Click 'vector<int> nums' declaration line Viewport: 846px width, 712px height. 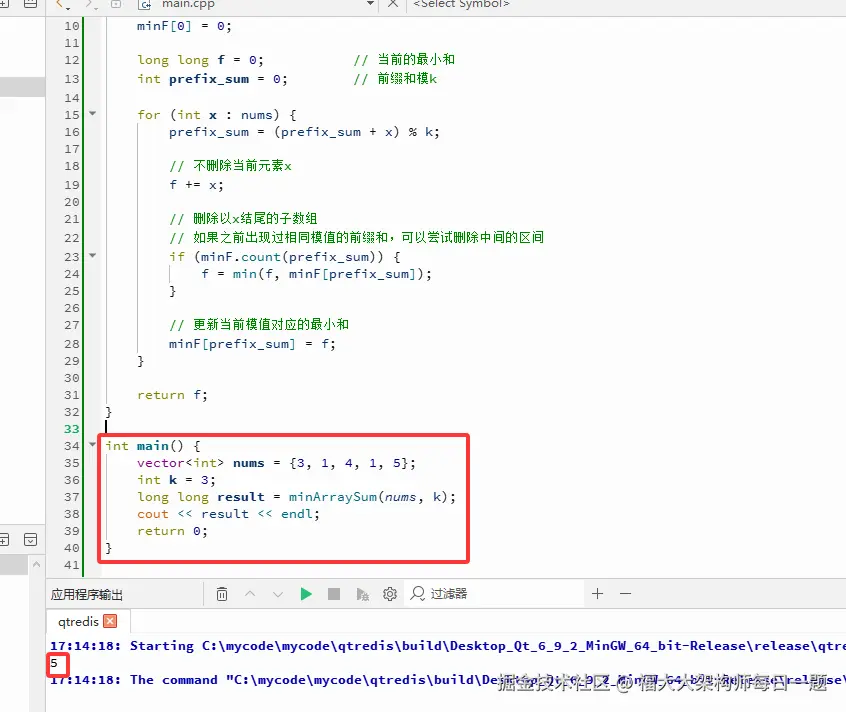(x=276, y=463)
